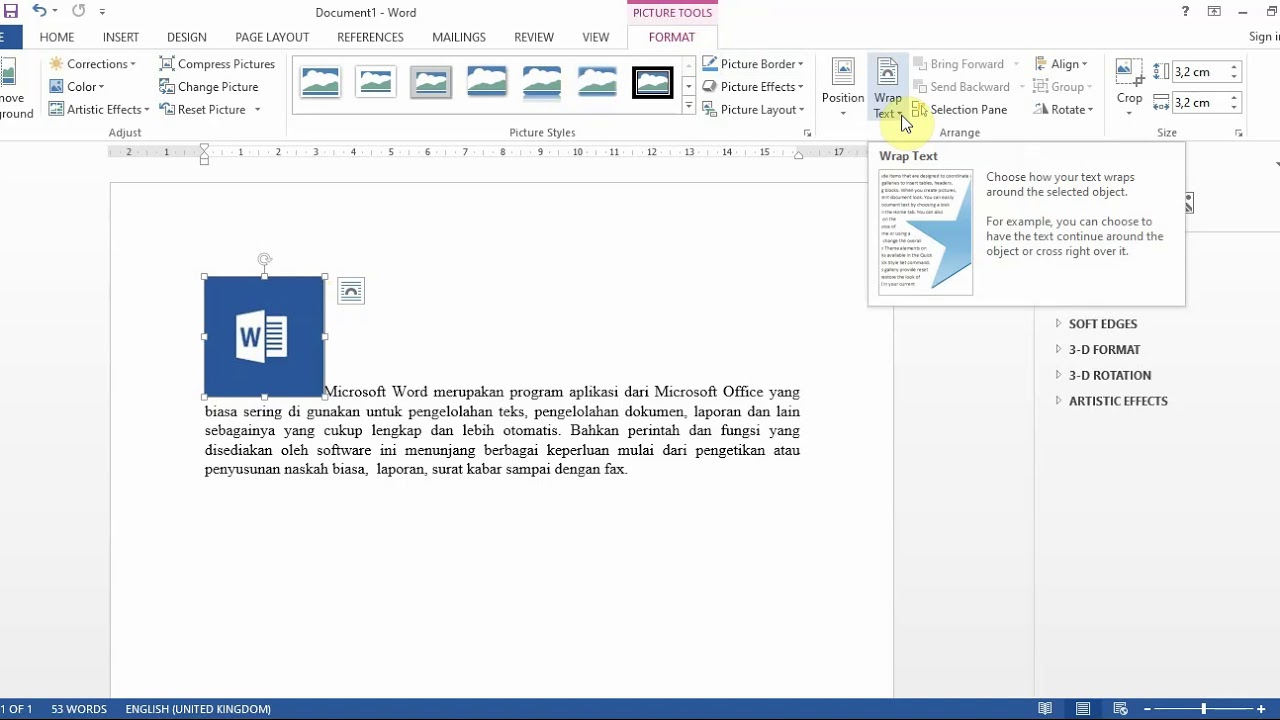Open Reset Picture dropdown arrow
The image size is (1280, 720).
(x=257, y=110)
